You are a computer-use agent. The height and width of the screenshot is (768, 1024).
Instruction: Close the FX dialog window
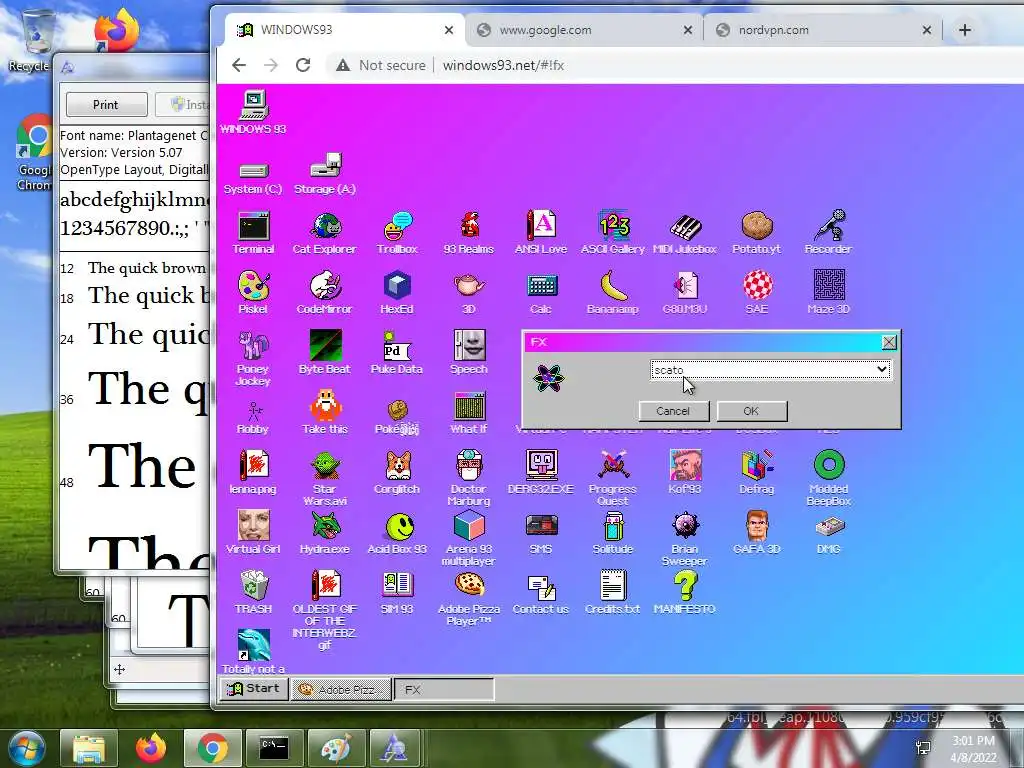click(889, 342)
